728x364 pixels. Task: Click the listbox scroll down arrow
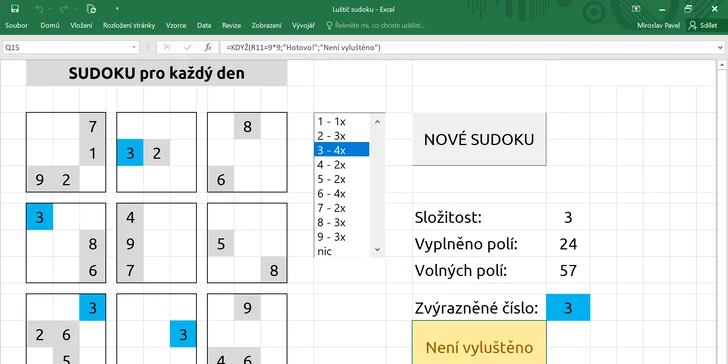tap(377, 249)
